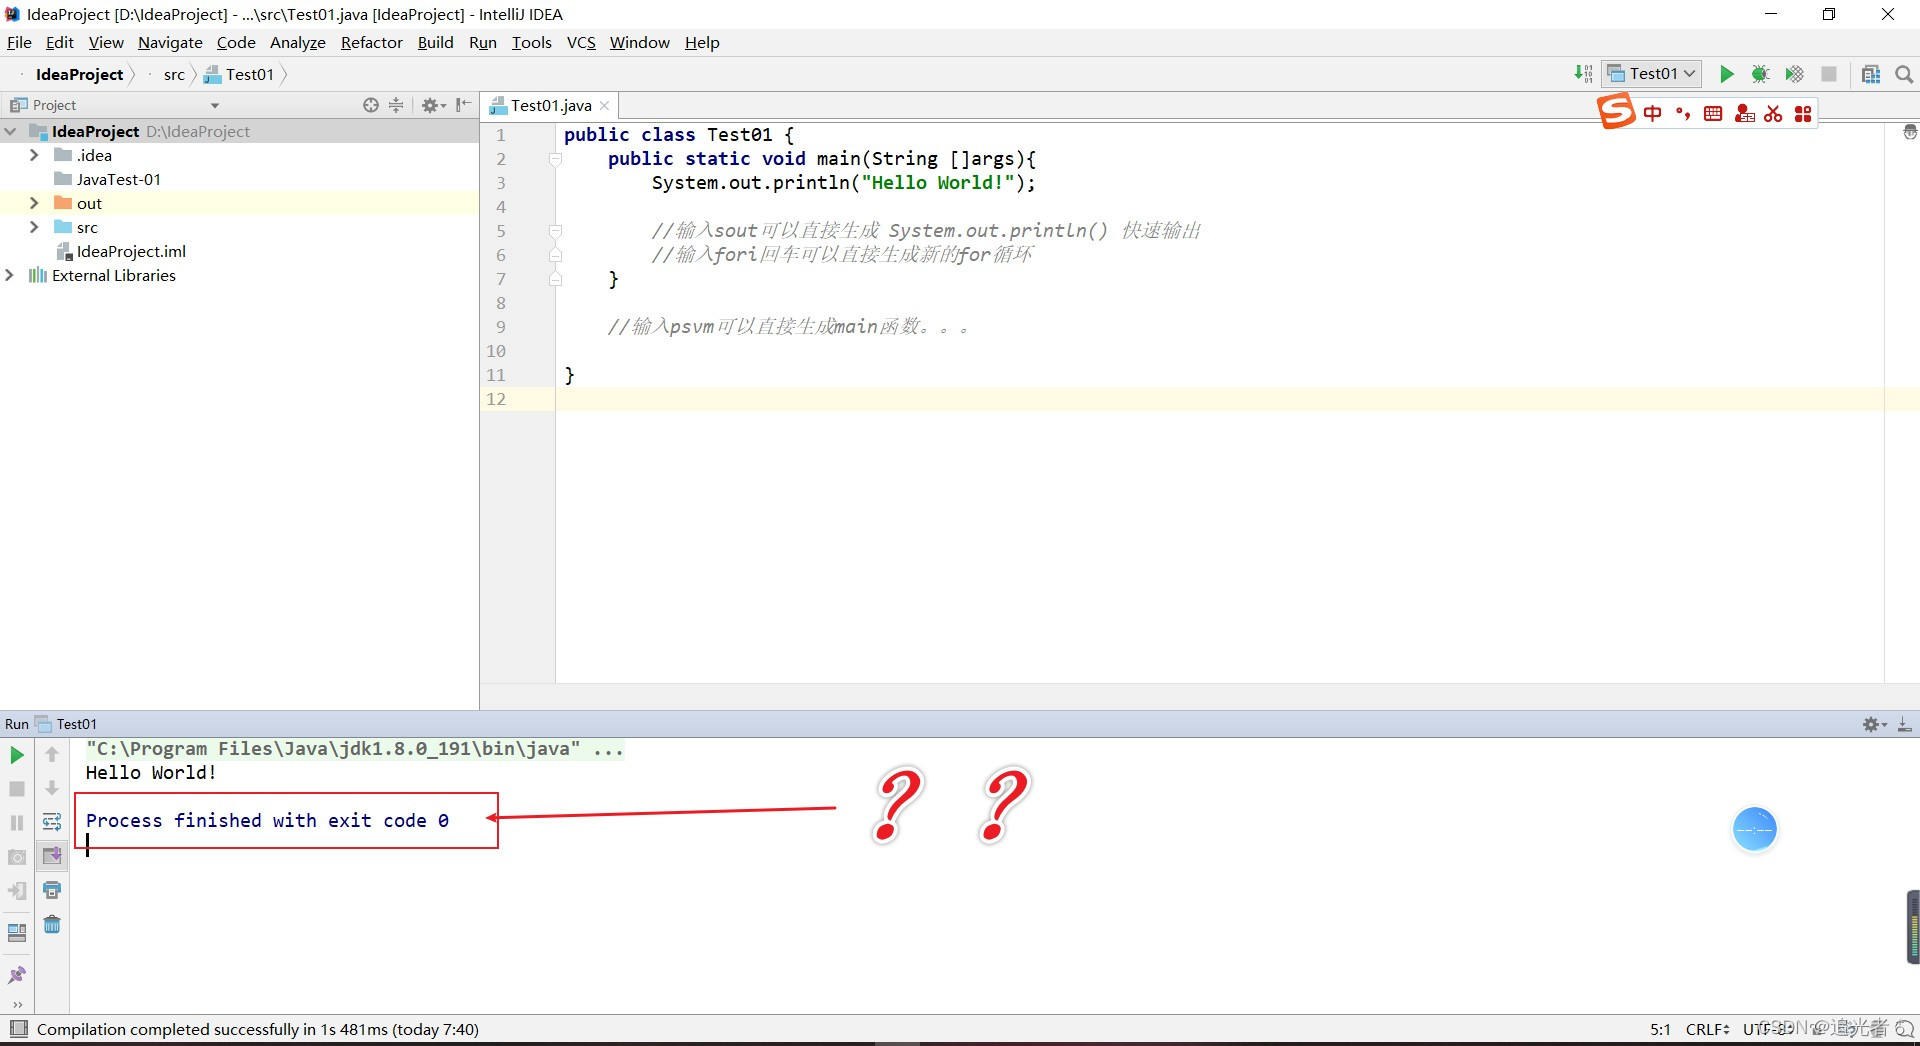Click the Java command line in console
Image resolution: width=1920 pixels, height=1046 pixels.
click(x=355, y=749)
